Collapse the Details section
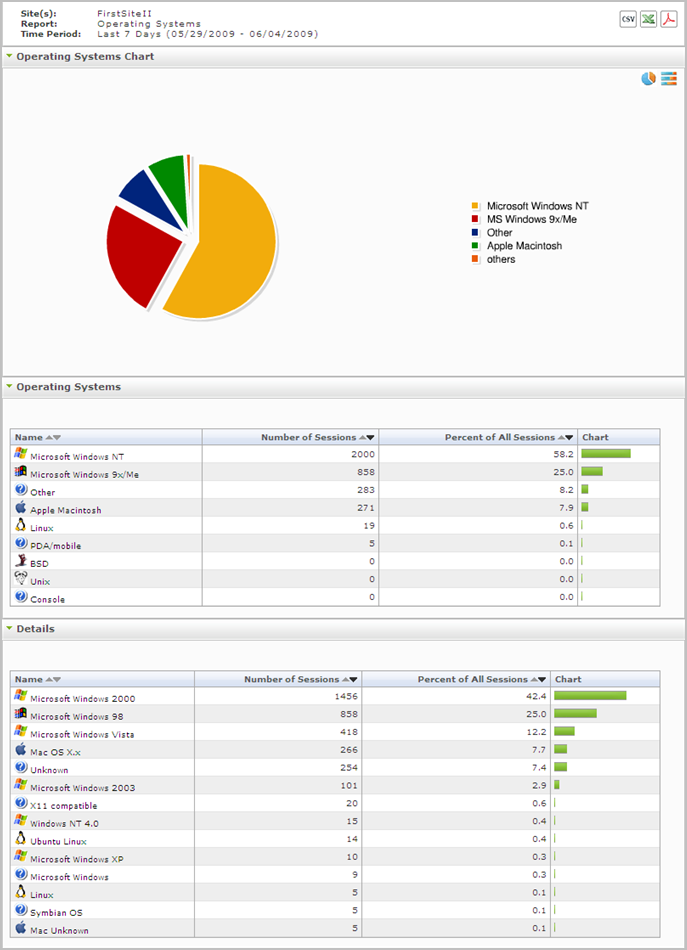This screenshot has width=687, height=950. click(x=9, y=628)
